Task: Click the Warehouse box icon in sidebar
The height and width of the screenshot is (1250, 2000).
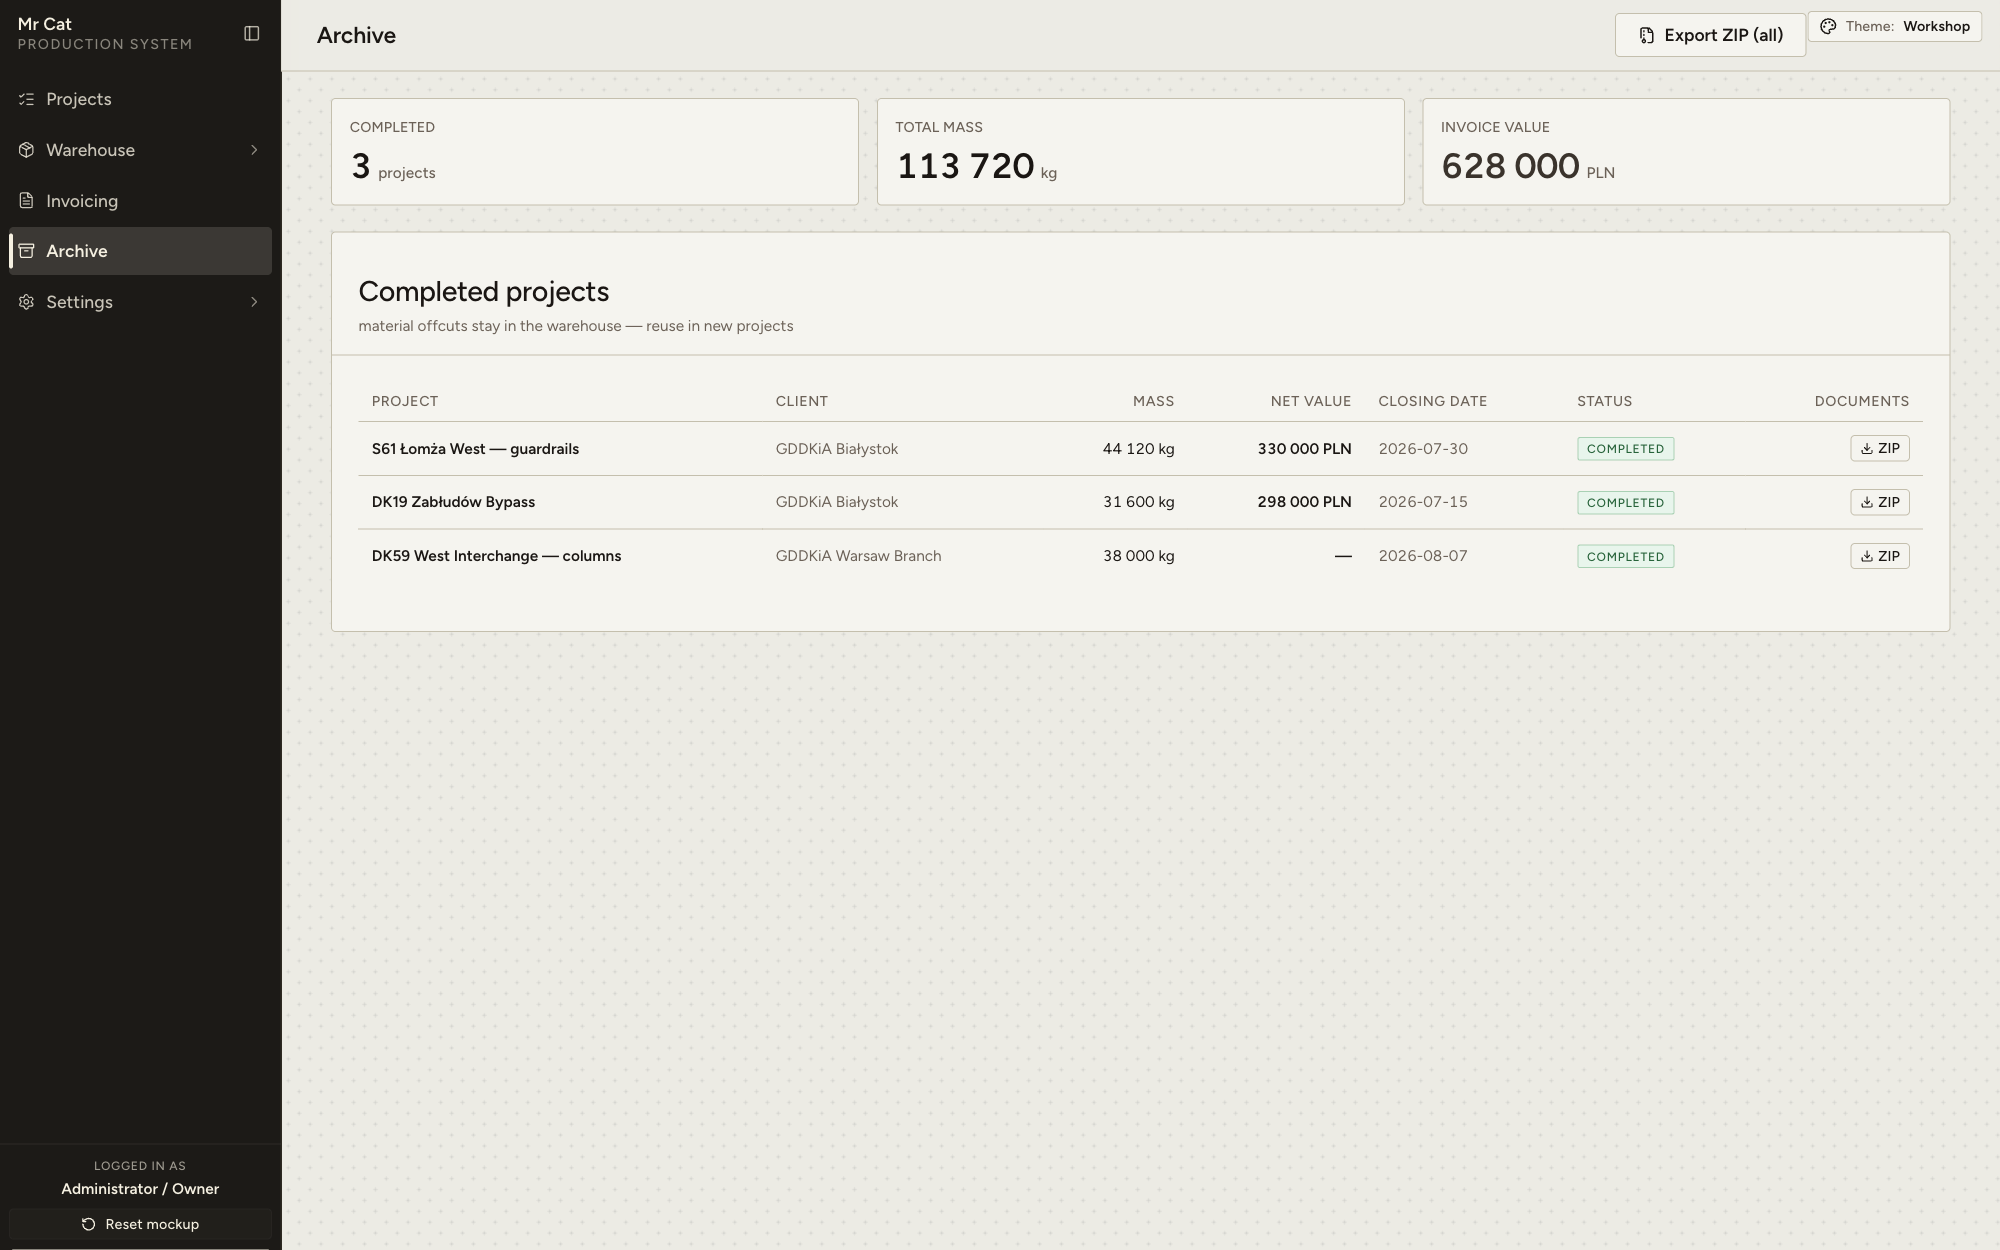Action: (27, 150)
